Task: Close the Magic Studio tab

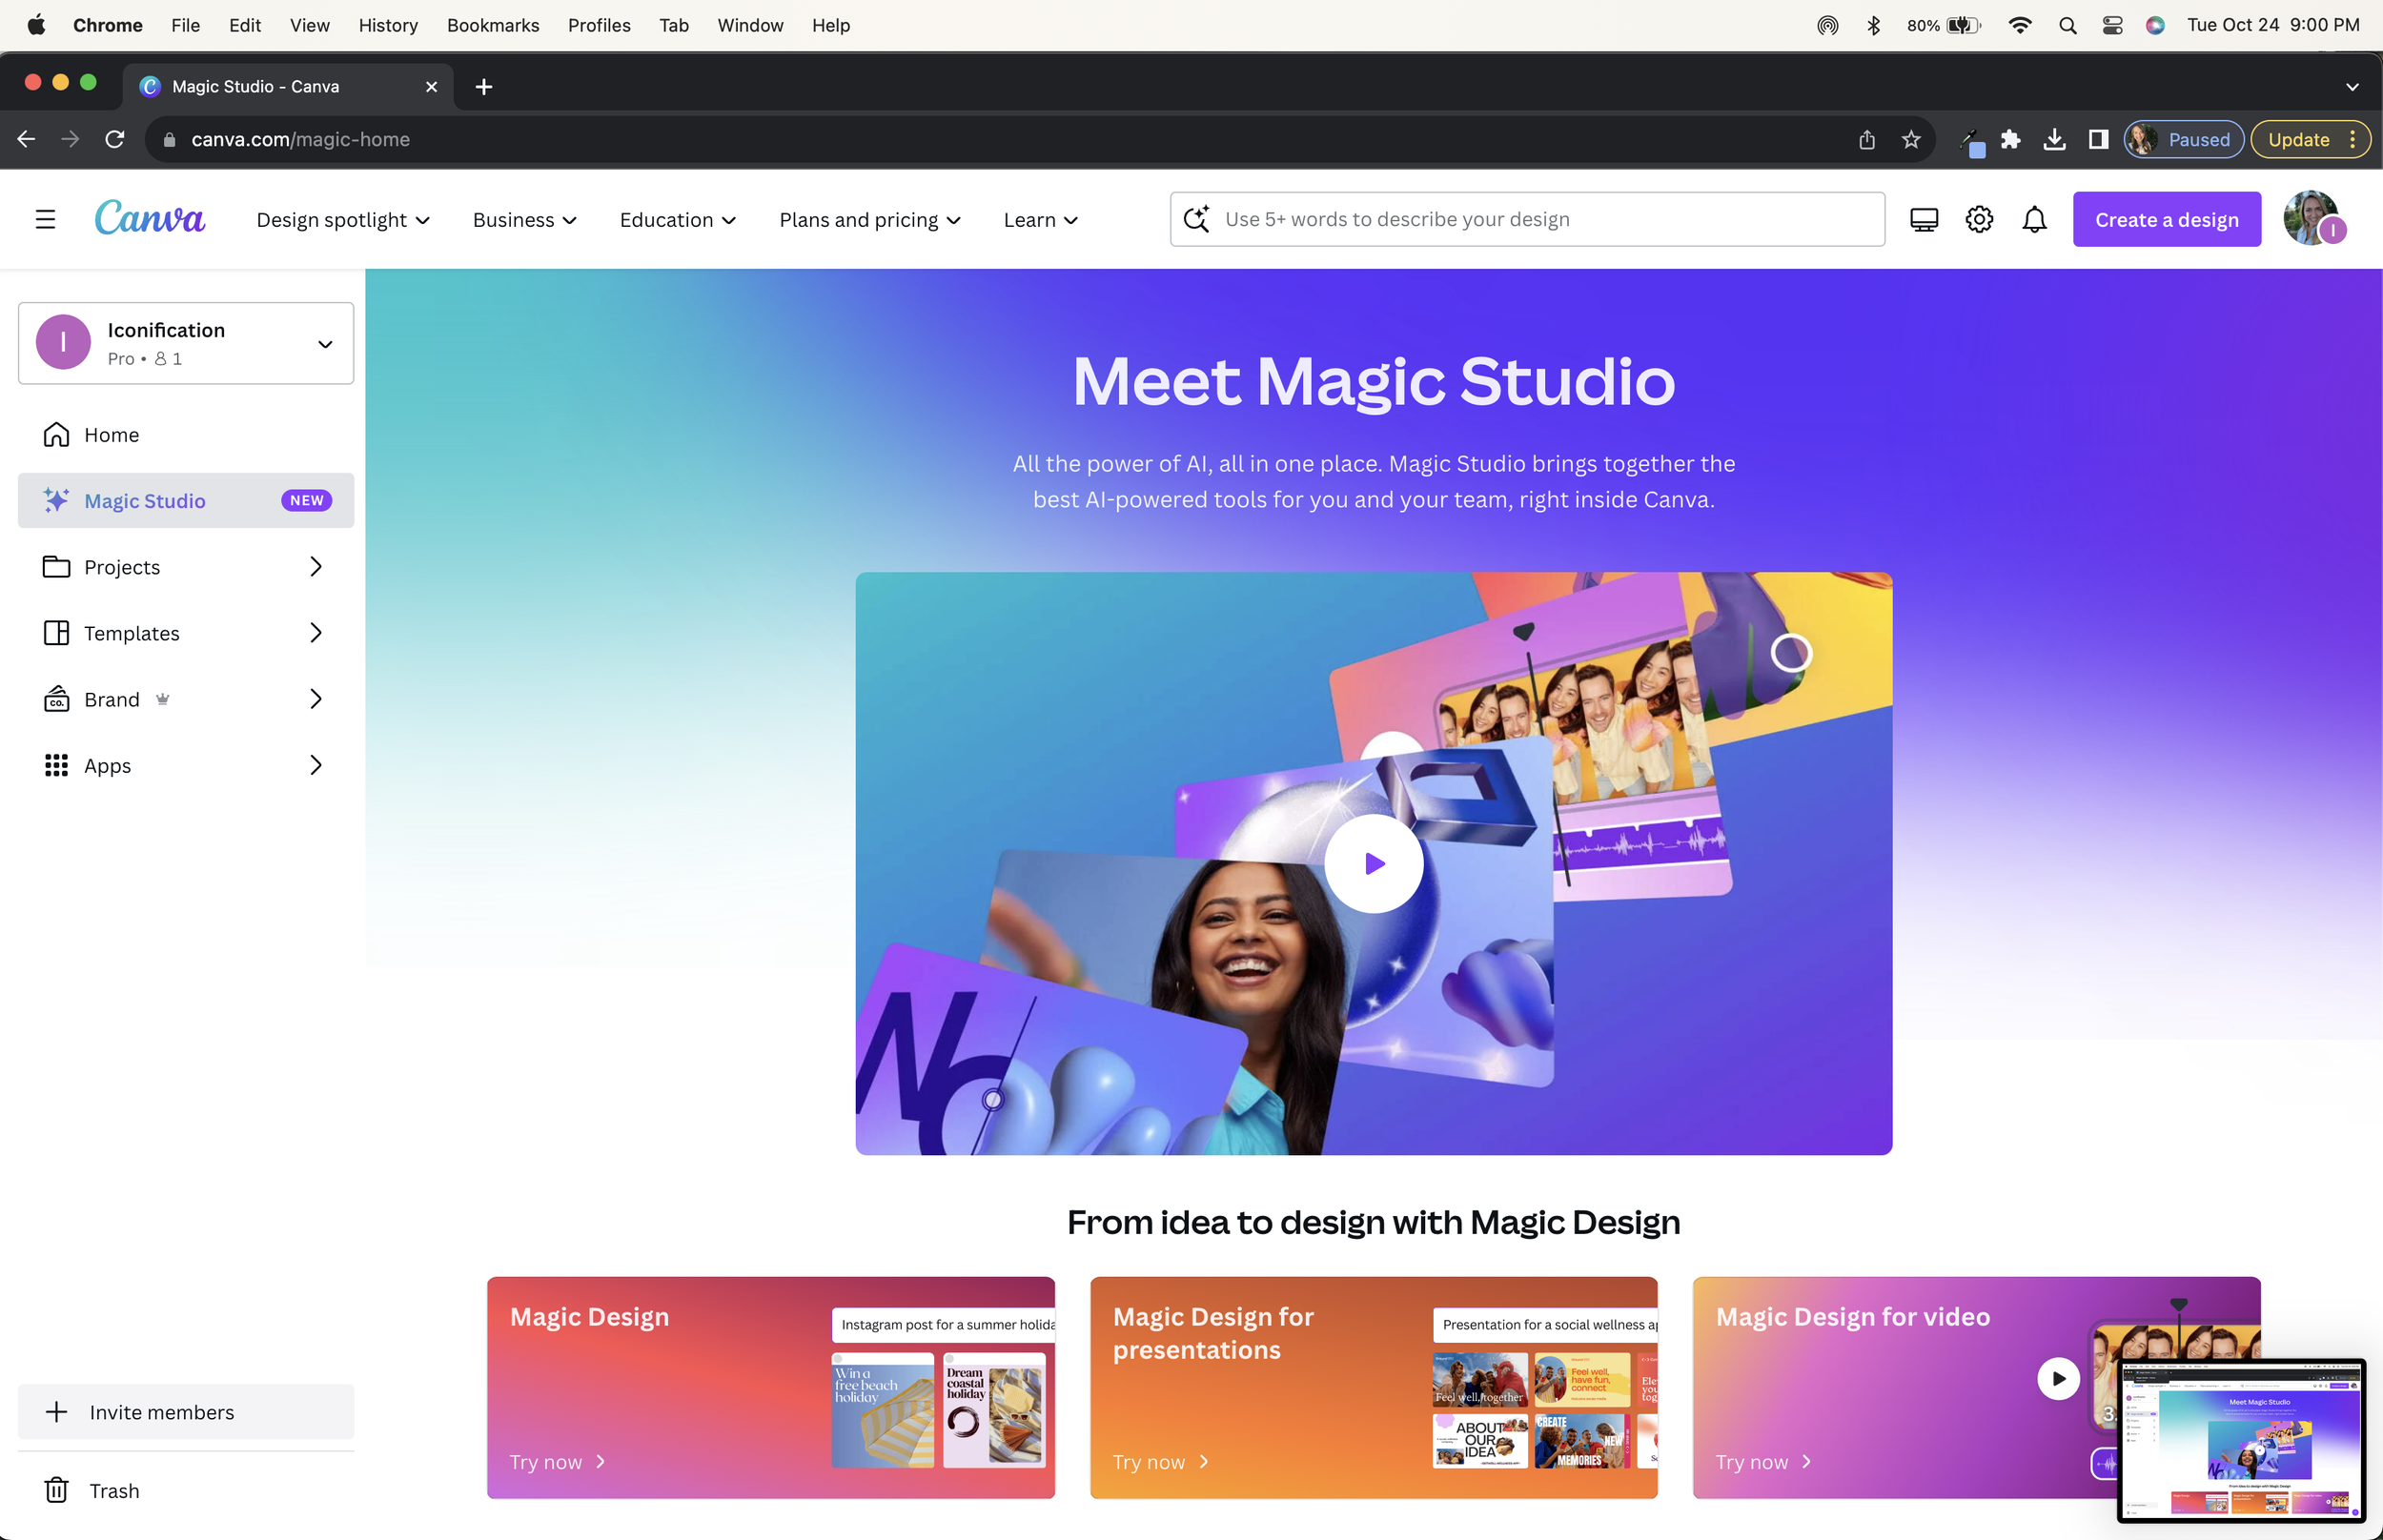Action: pos(431,87)
